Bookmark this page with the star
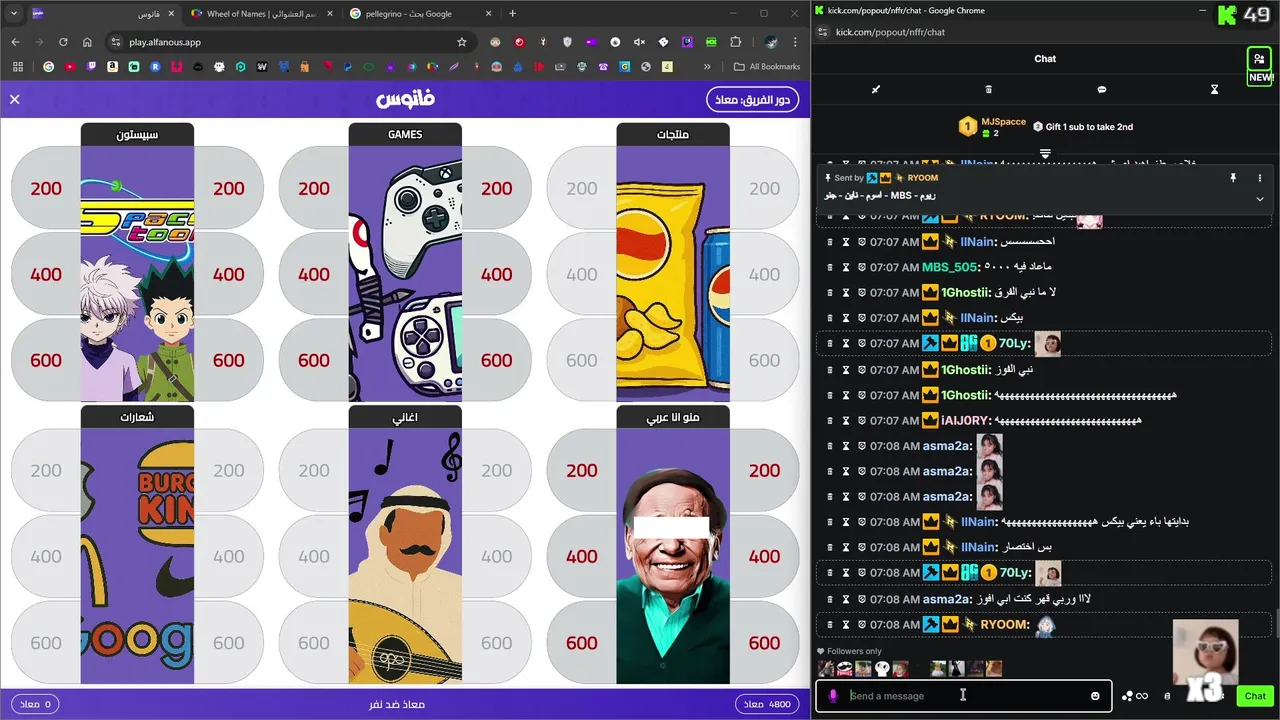 point(462,42)
